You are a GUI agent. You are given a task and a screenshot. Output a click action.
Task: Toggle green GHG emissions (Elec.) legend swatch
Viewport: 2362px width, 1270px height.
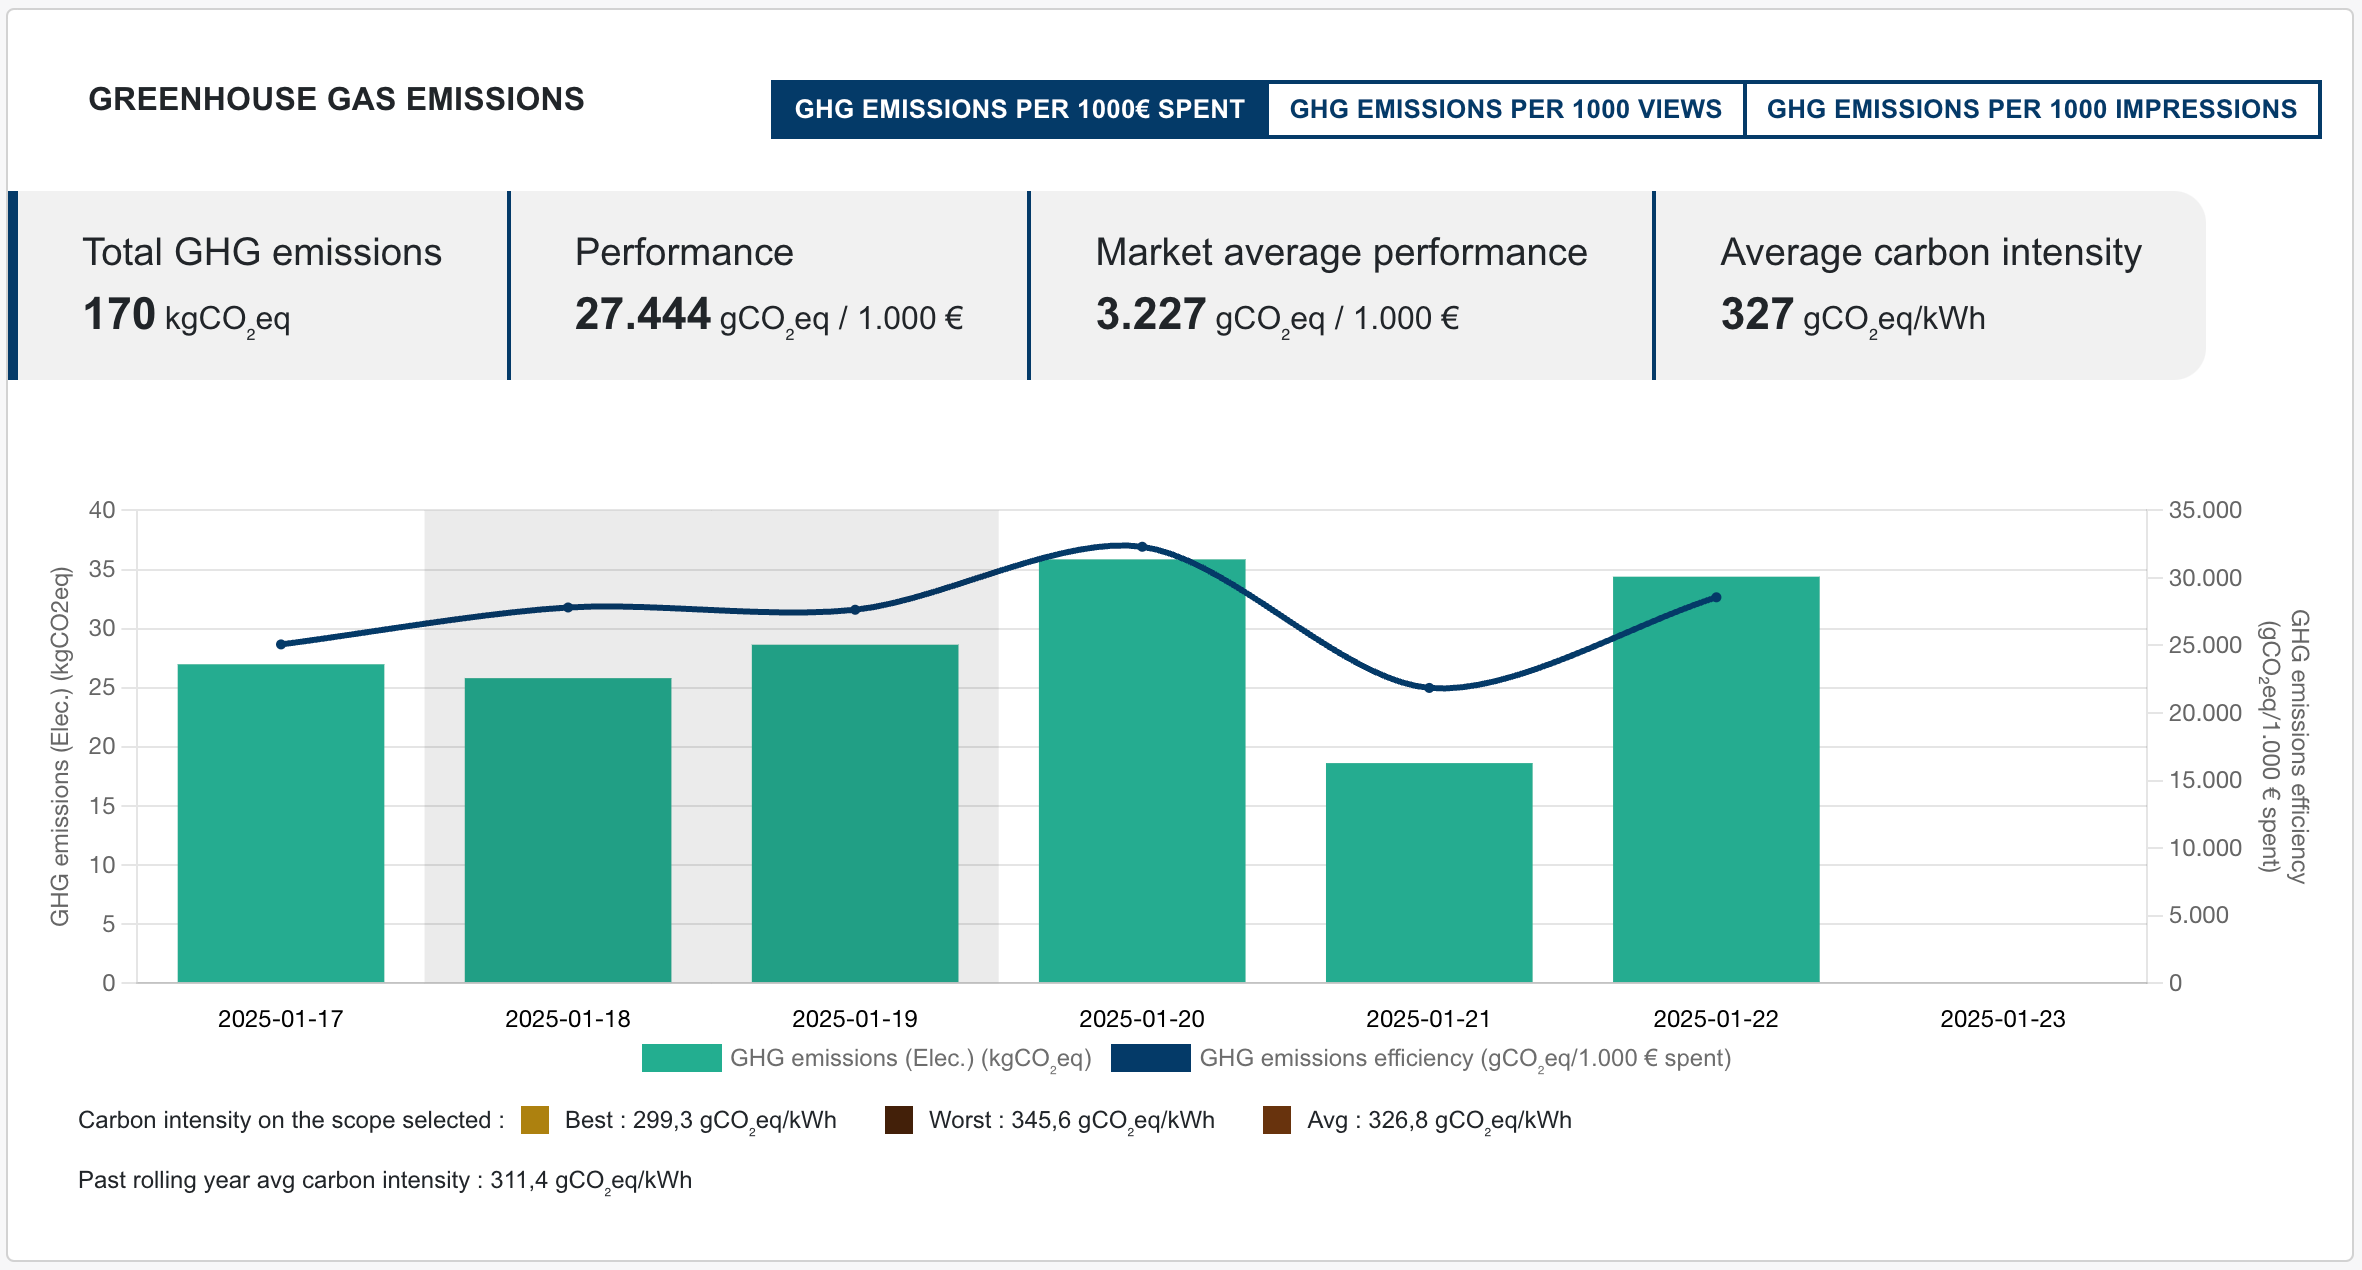[x=681, y=1058]
